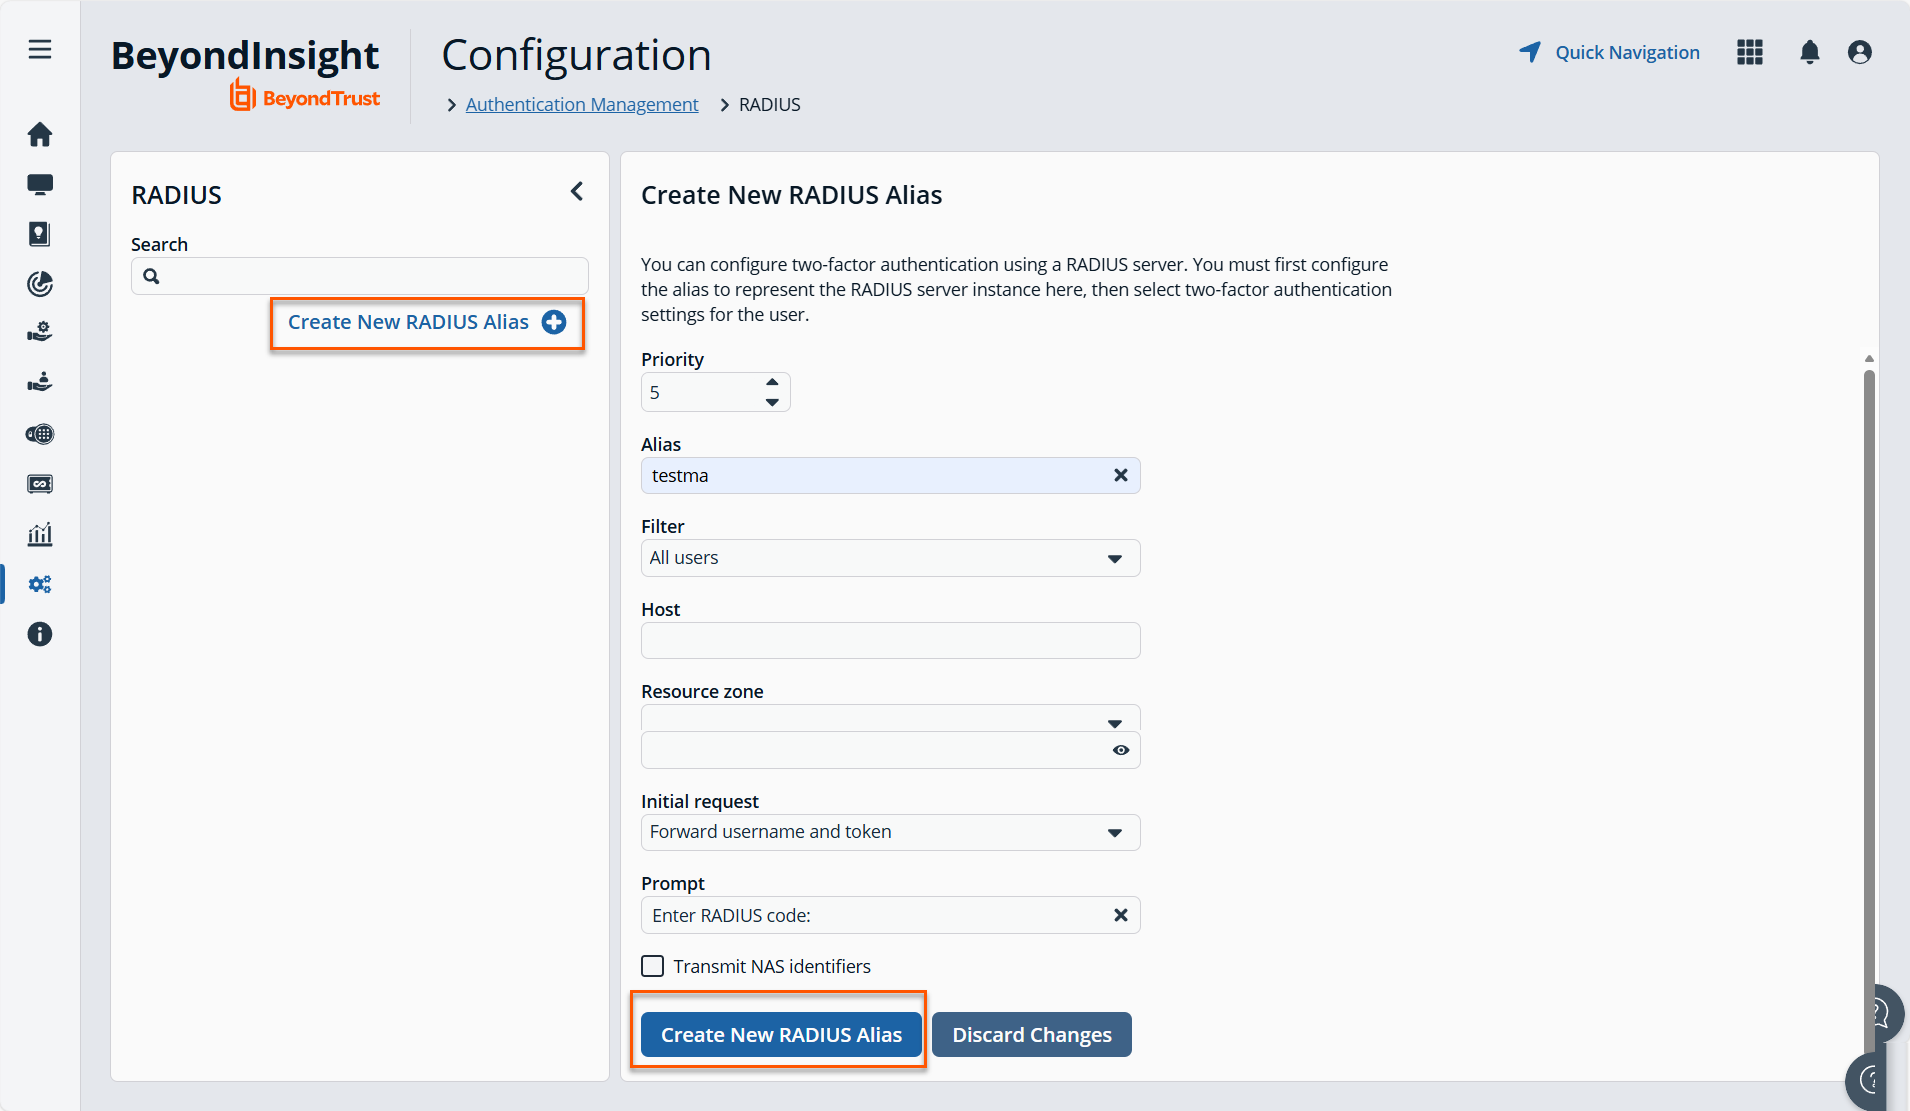Click the Priority number field

(716, 392)
